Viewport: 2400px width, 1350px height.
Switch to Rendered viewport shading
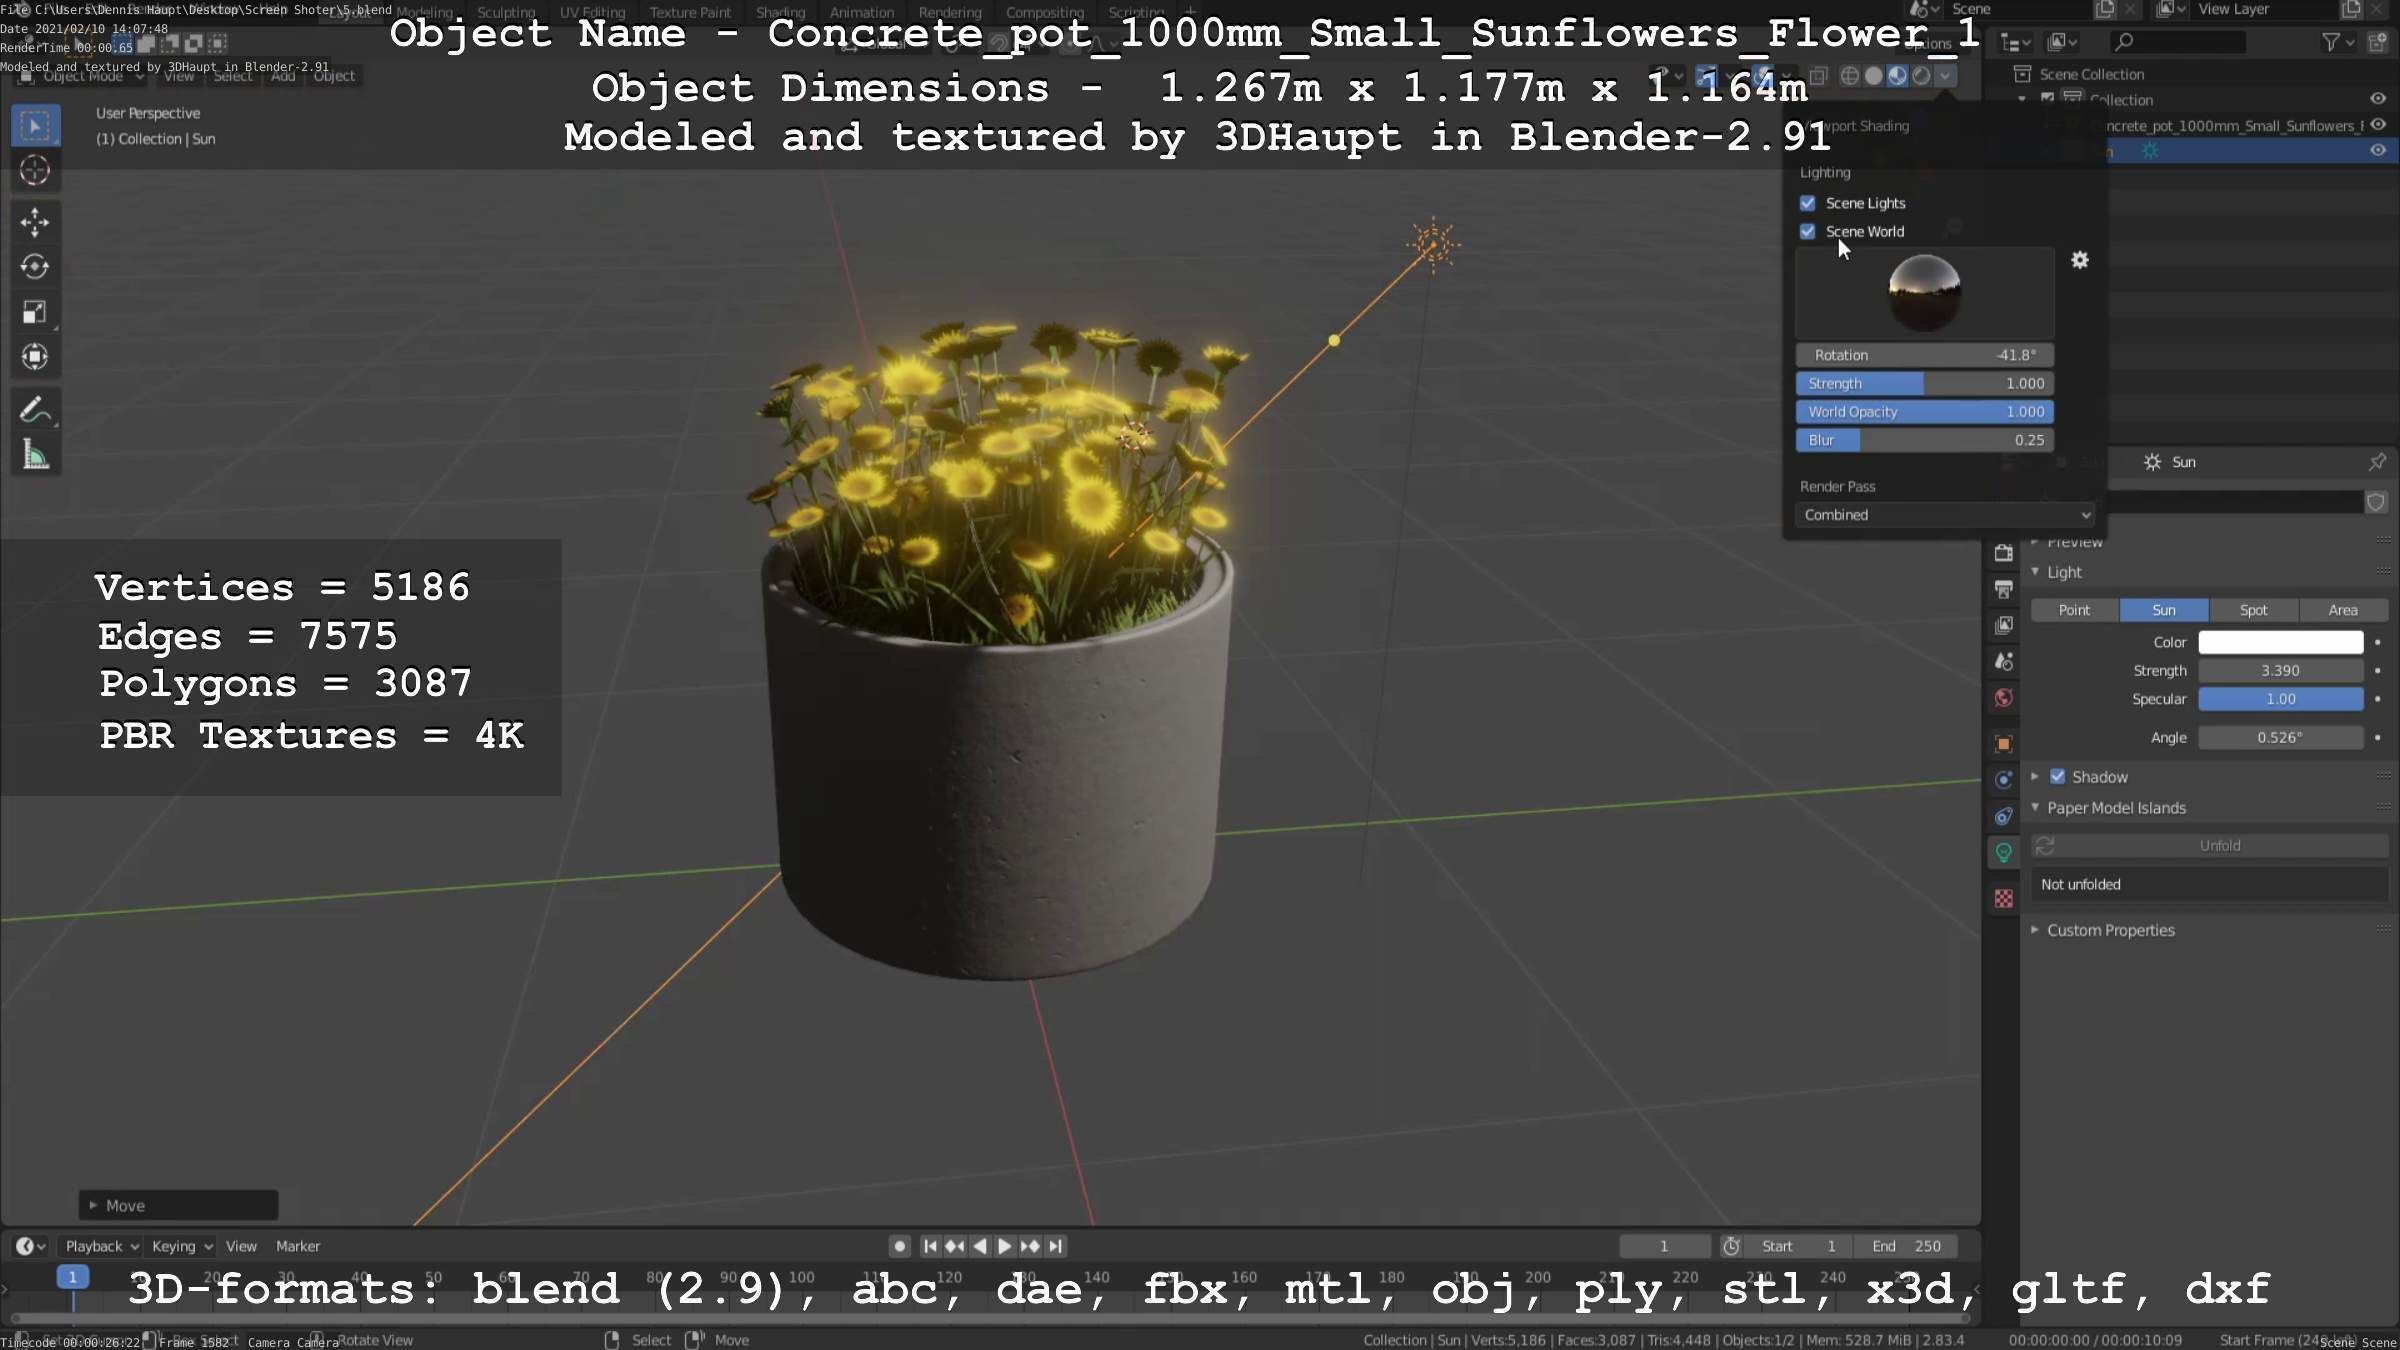(x=1921, y=76)
